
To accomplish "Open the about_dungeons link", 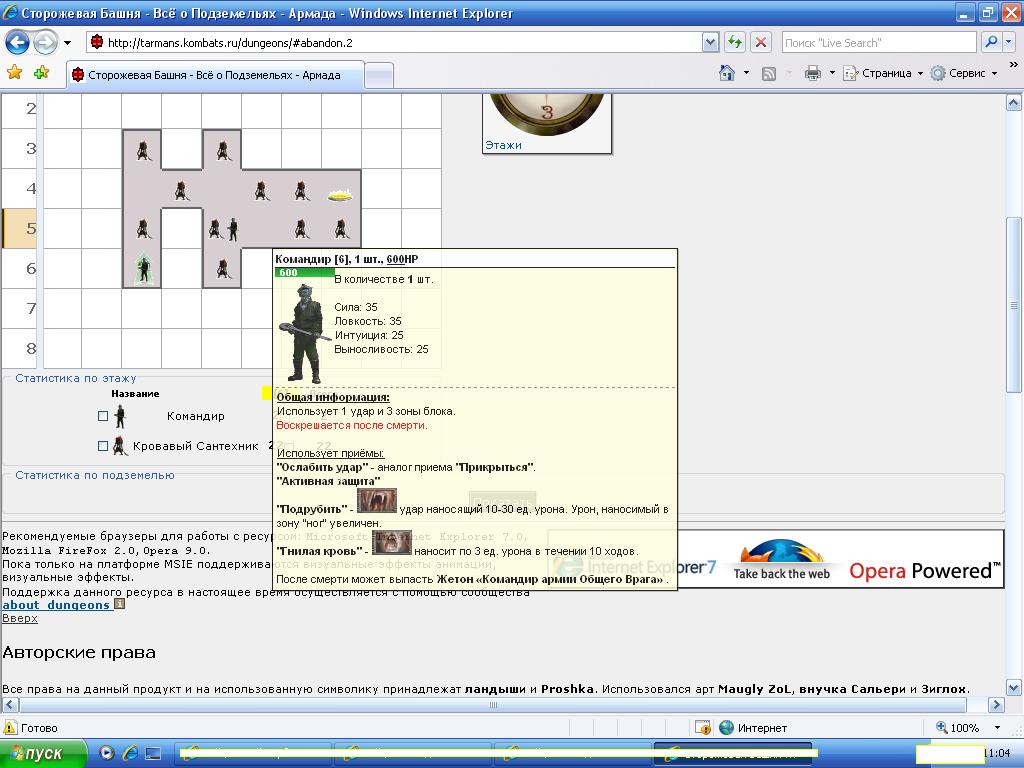I will [x=56, y=605].
